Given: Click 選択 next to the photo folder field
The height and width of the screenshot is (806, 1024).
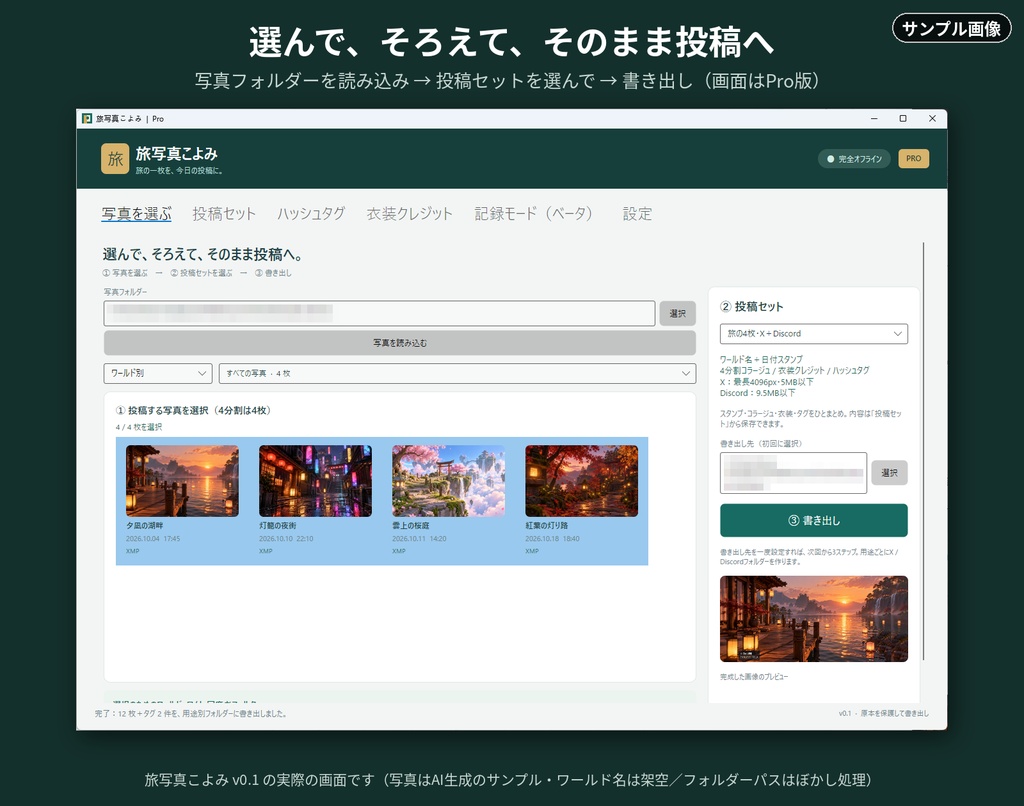Looking at the screenshot, I should point(677,314).
